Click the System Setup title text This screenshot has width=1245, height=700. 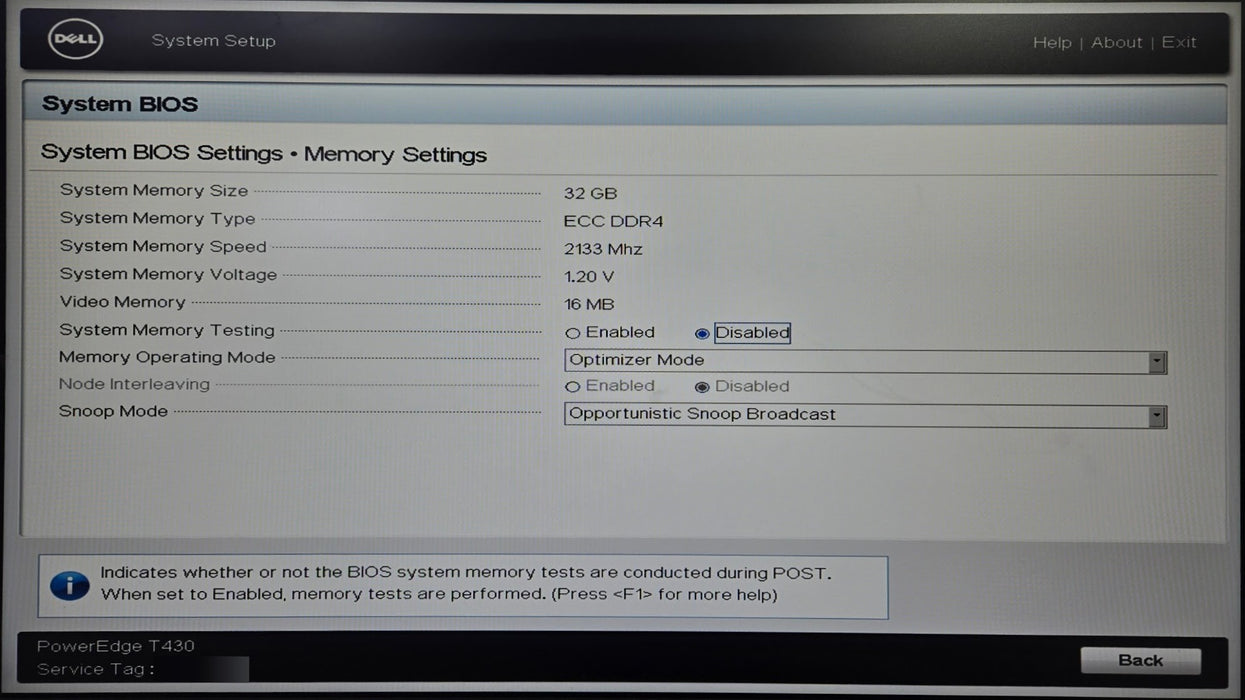(213, 41)
